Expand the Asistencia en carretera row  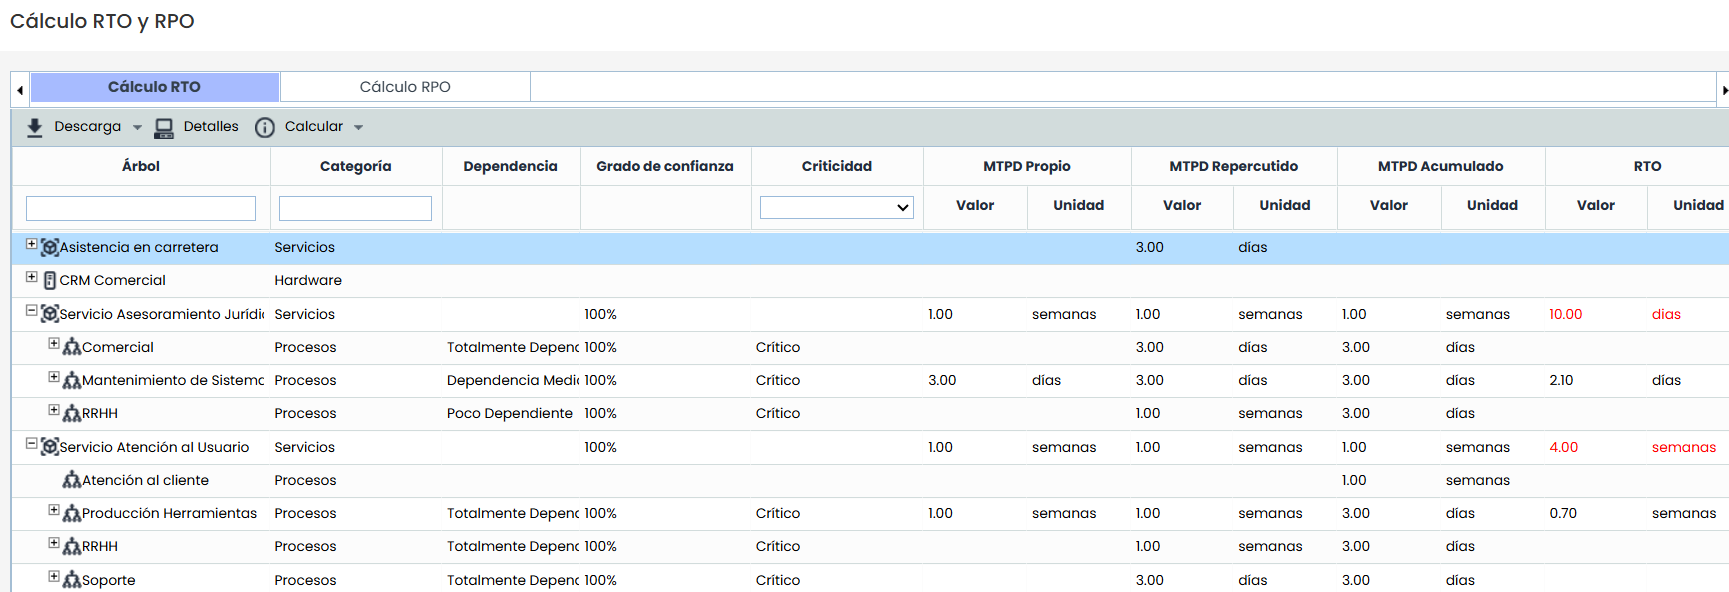coord(31,244)
